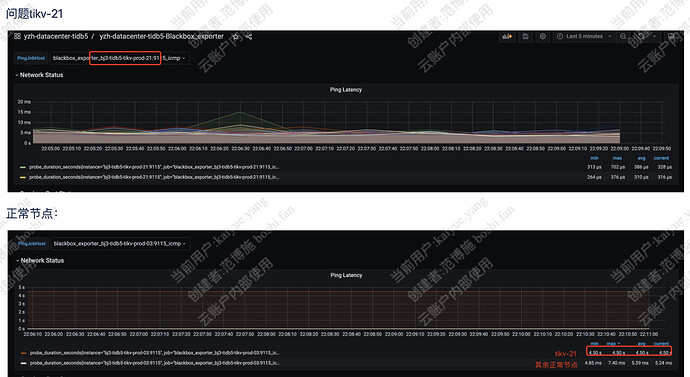The height and width of the screenshot is (377, 690).
Task: Click the 22:06:30 peak in top graph
Action: (x=240, y=113)
